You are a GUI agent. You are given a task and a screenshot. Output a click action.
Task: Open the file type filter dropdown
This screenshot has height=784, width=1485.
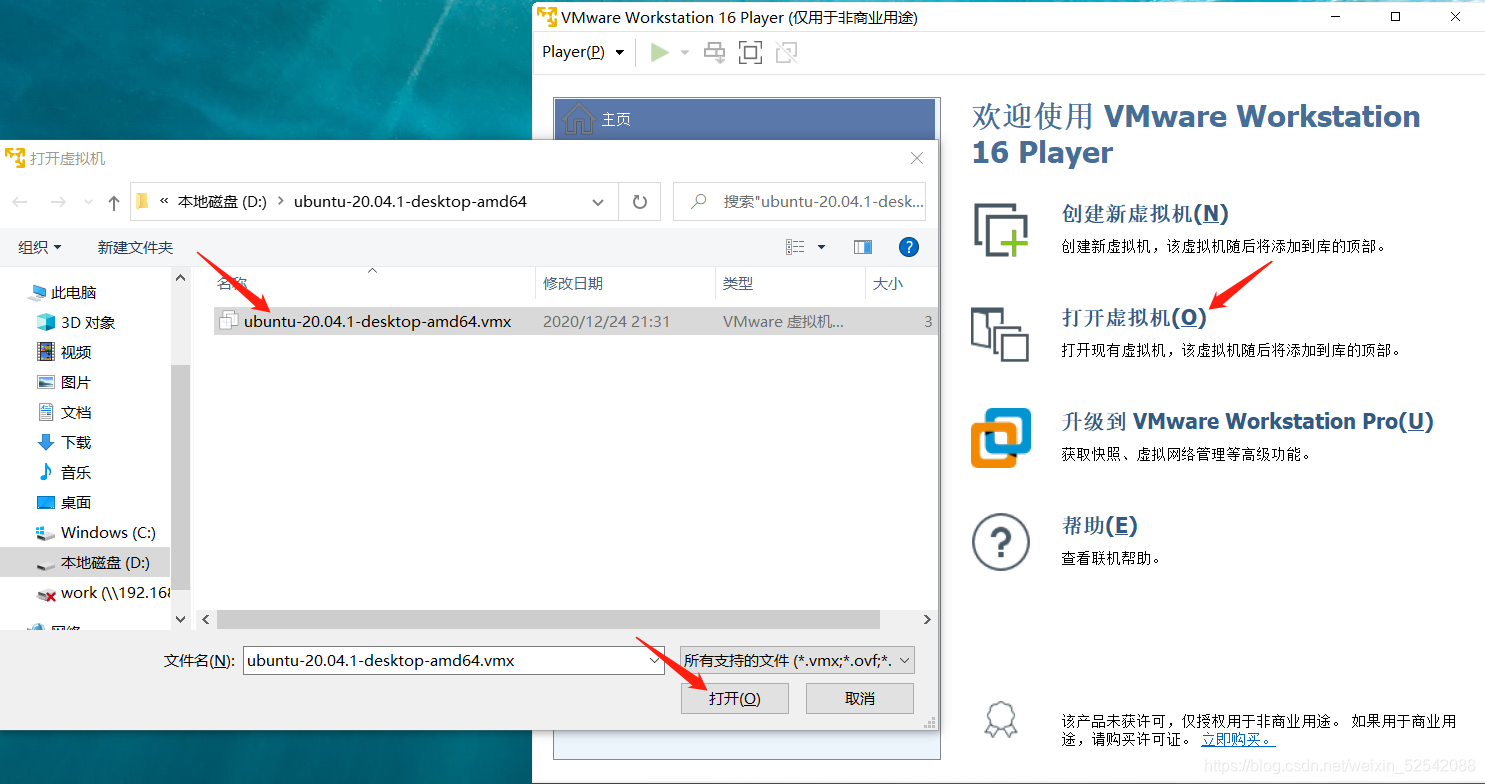(x=796, y=660)
